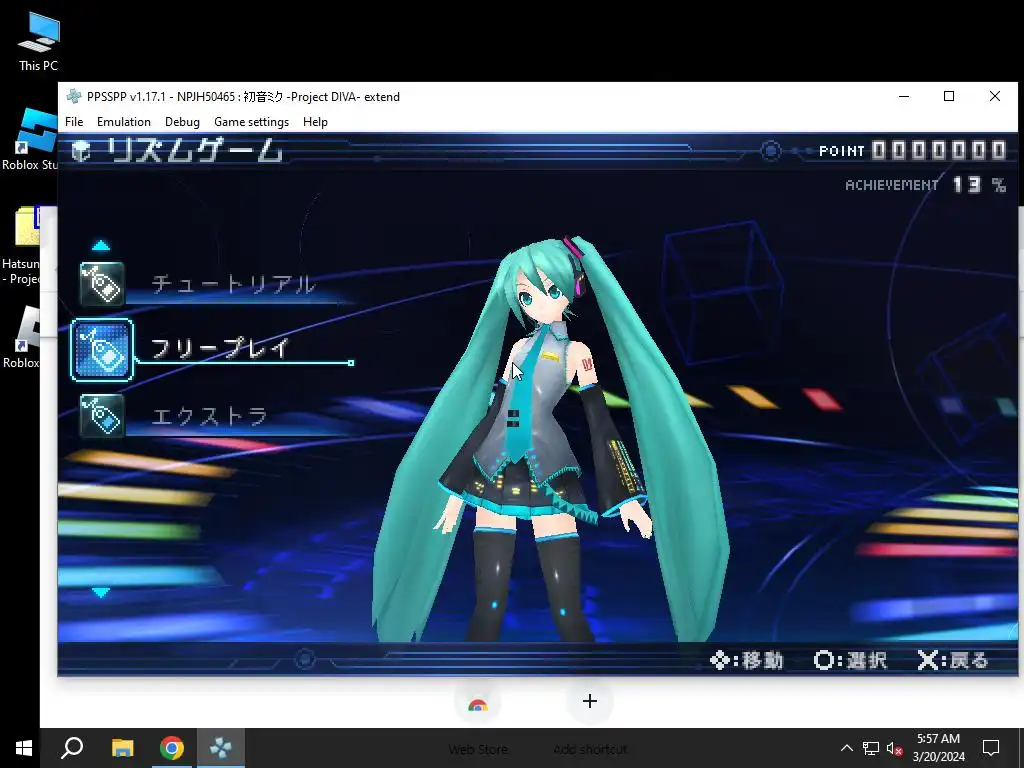Open taskbar Search

point(72,748)
